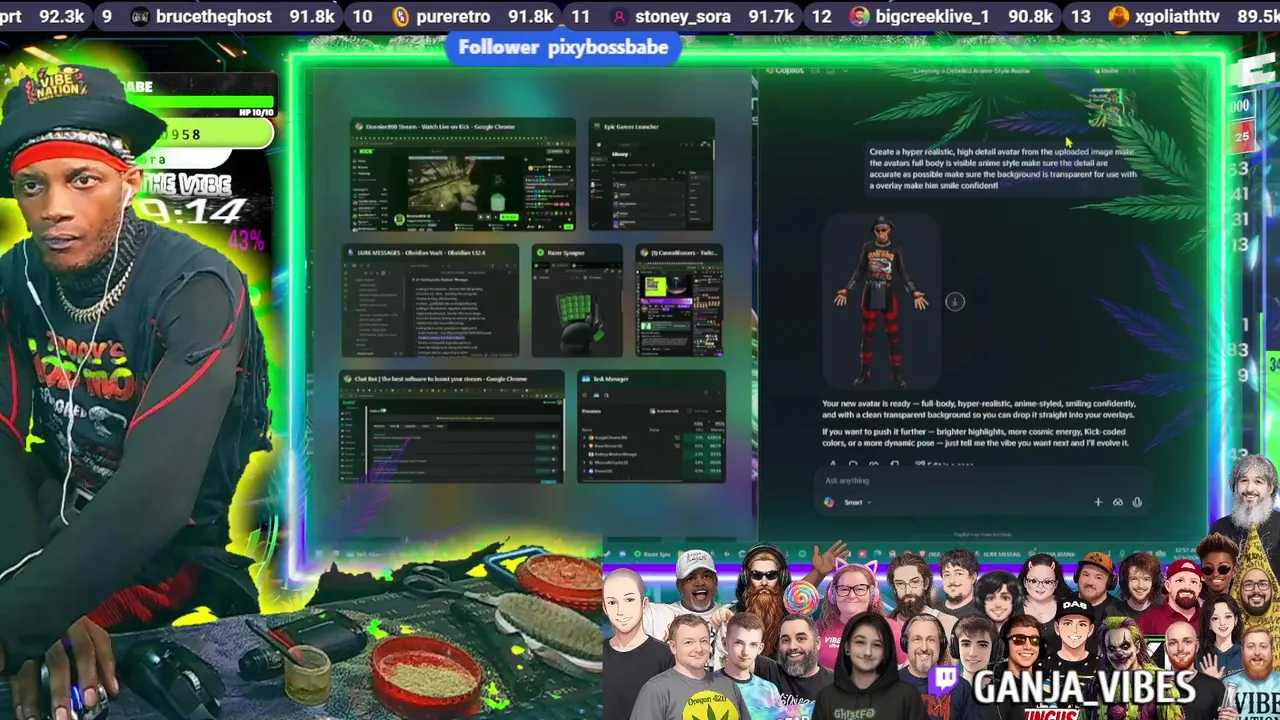Click the Copilot Vision glasses icon
The image size is (1280, 720).
point(1118,502)
